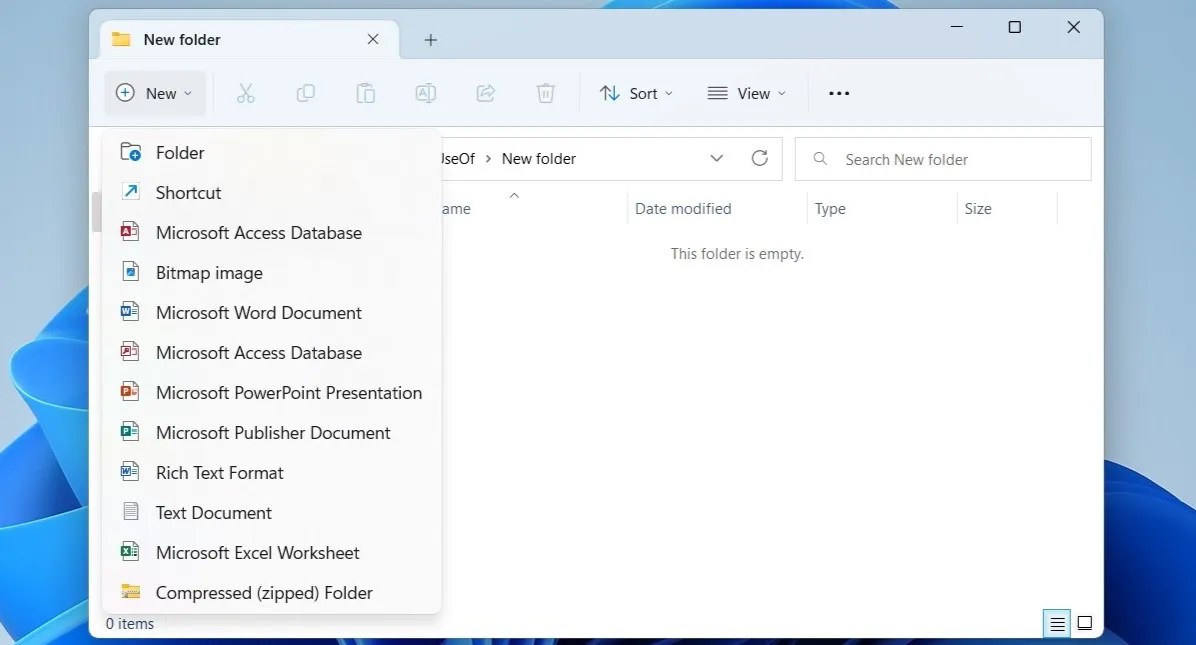Open the See more ellipsis button

[838, 93]
